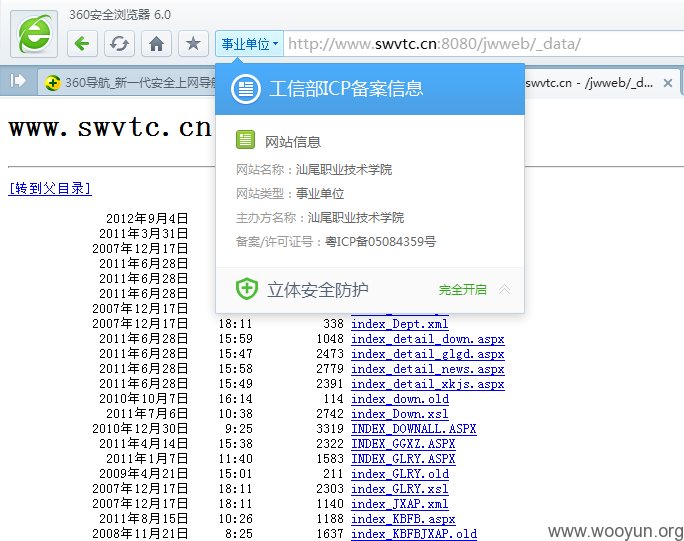The width and height of the screenshot is (684, 541).
Task: Click the 2009年4月21日 date entry
Action: [143, 474]
